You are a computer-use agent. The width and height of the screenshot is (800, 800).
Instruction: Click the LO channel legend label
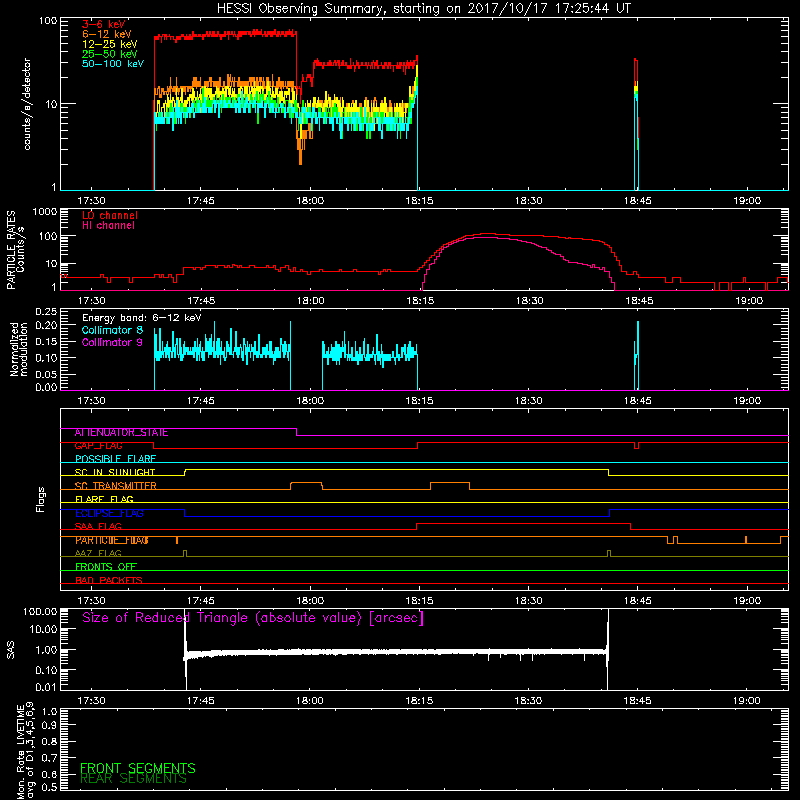click(110, 215)
